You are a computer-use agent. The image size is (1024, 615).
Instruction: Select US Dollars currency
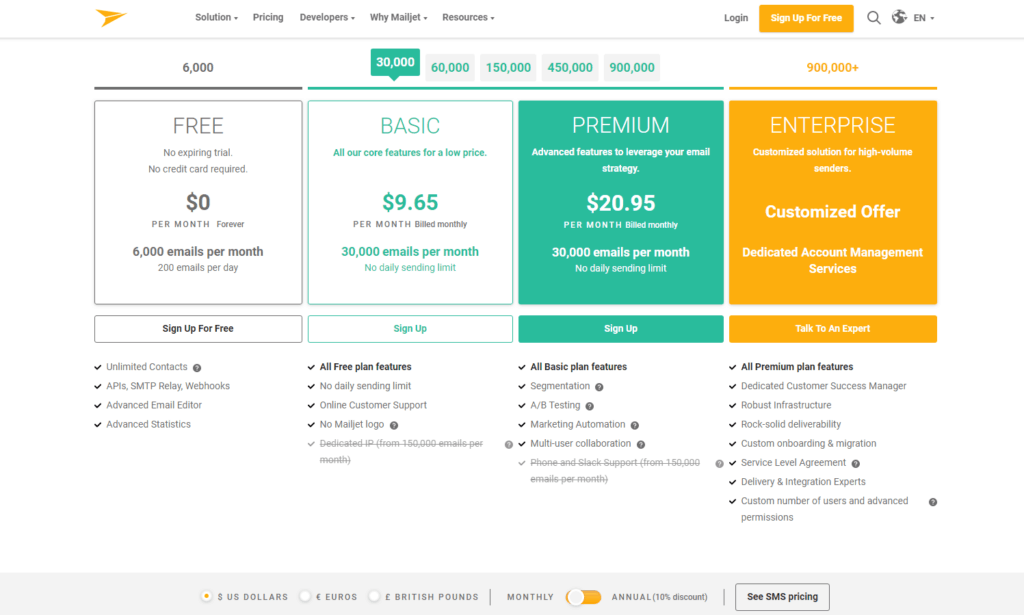coord(206,596)
